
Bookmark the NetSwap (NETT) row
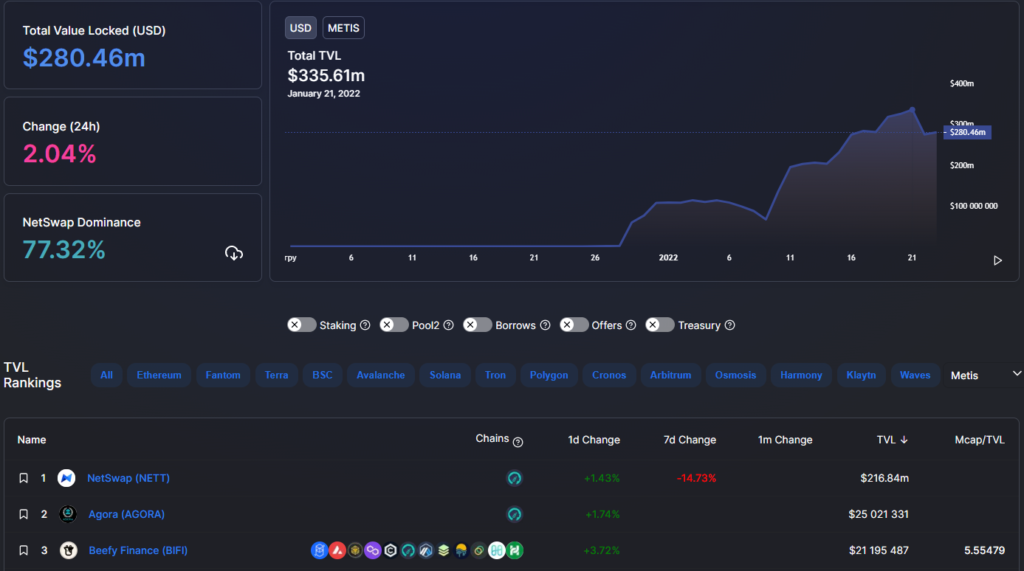[23, 478]
